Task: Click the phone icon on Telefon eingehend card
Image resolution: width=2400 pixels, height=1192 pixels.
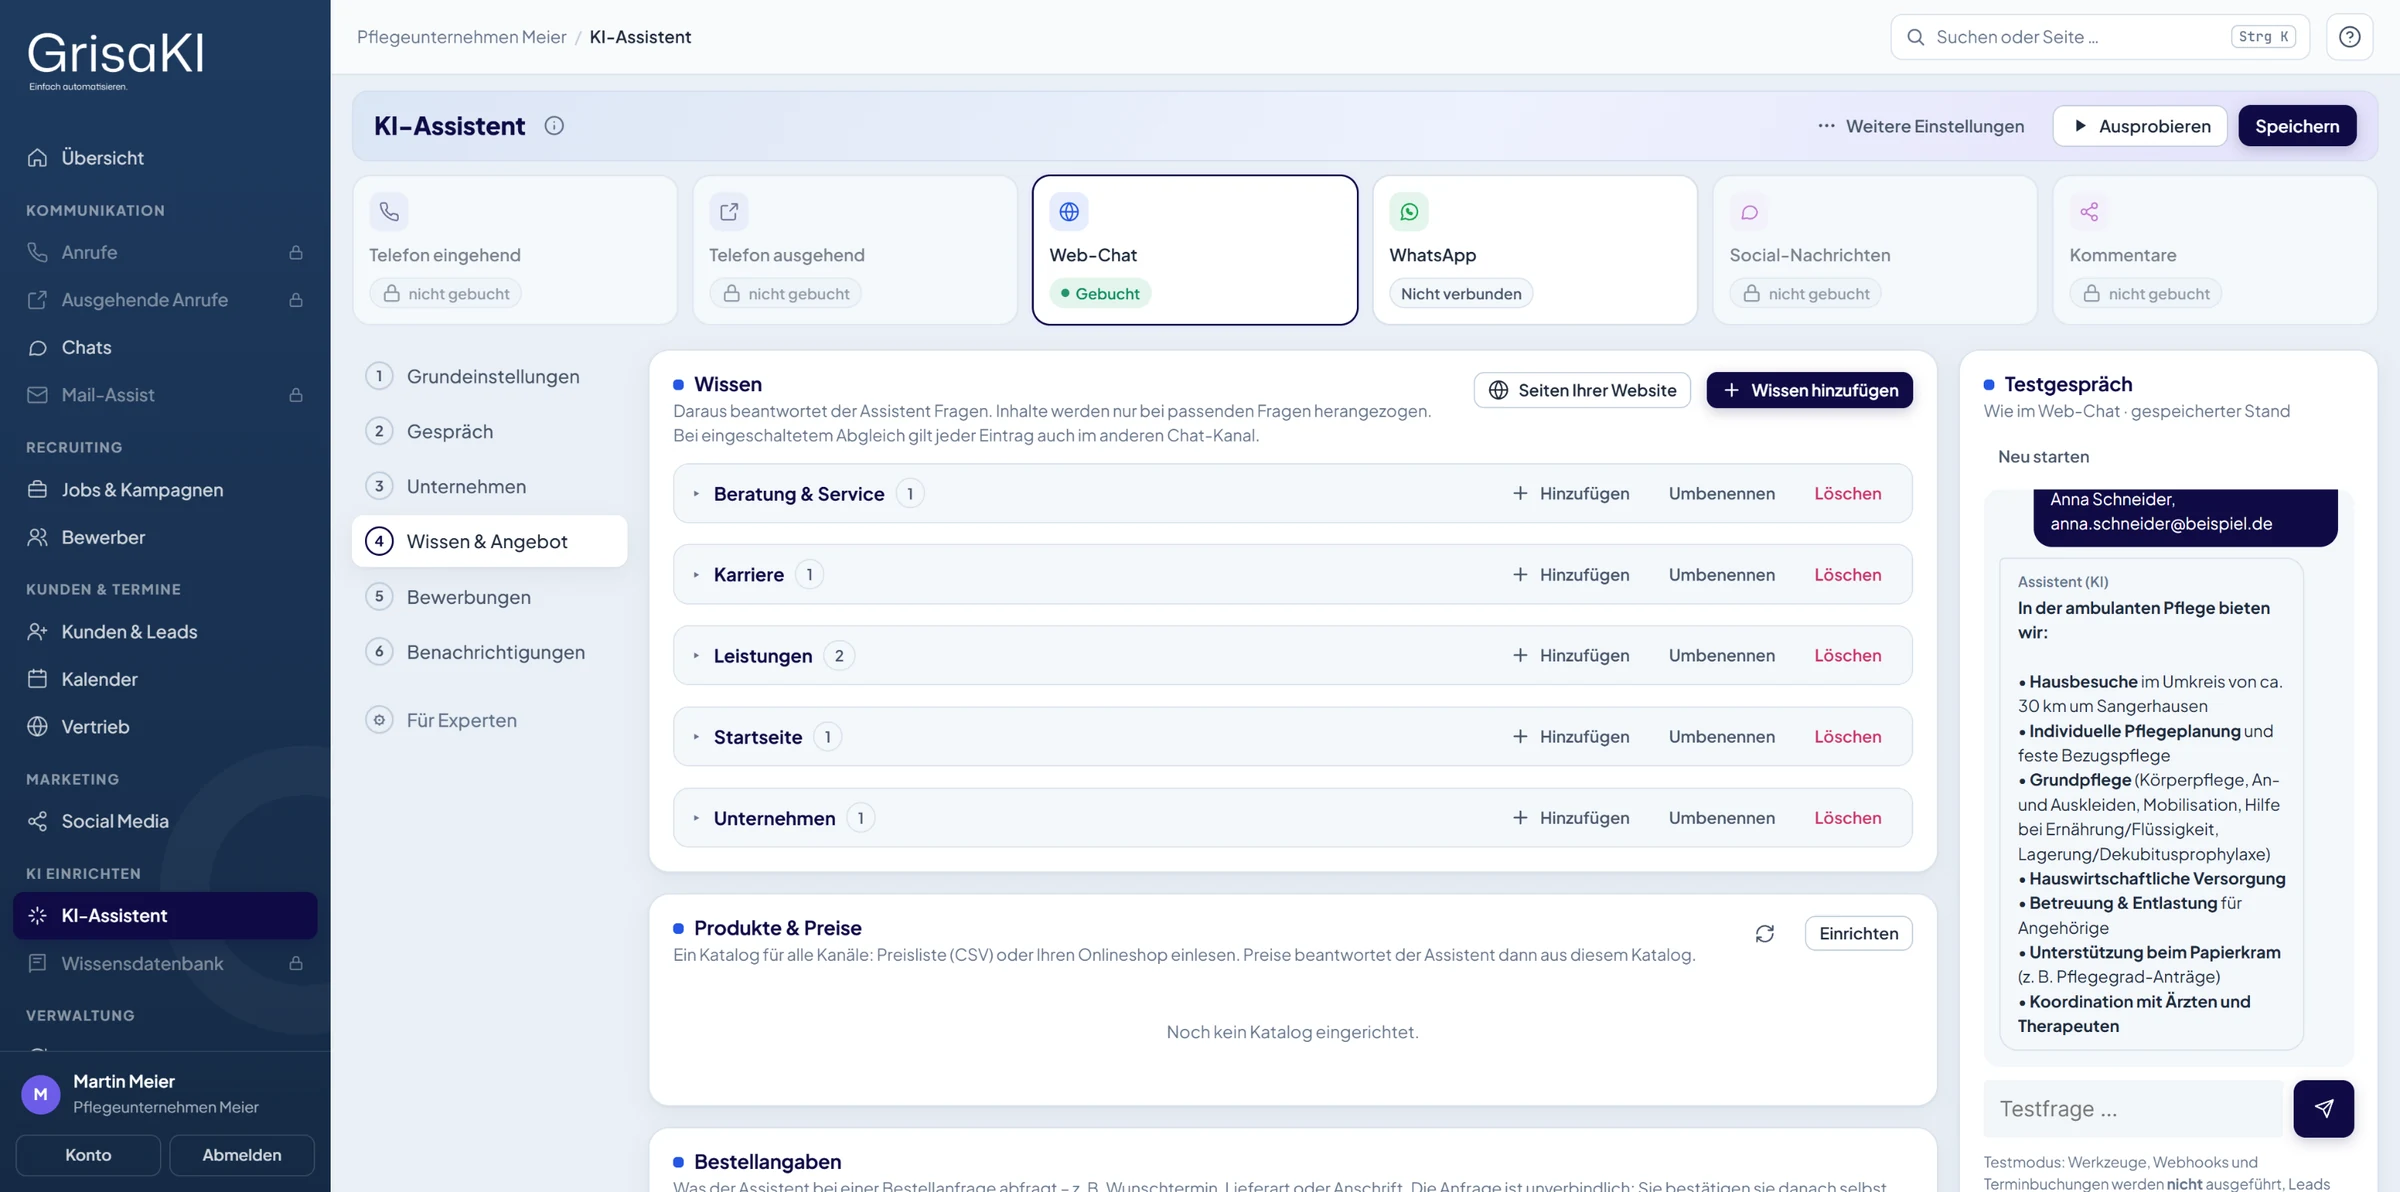Action: (389, 212)
